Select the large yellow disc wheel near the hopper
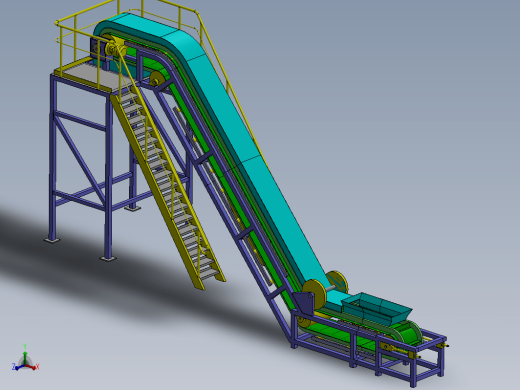 pos(315,295)
